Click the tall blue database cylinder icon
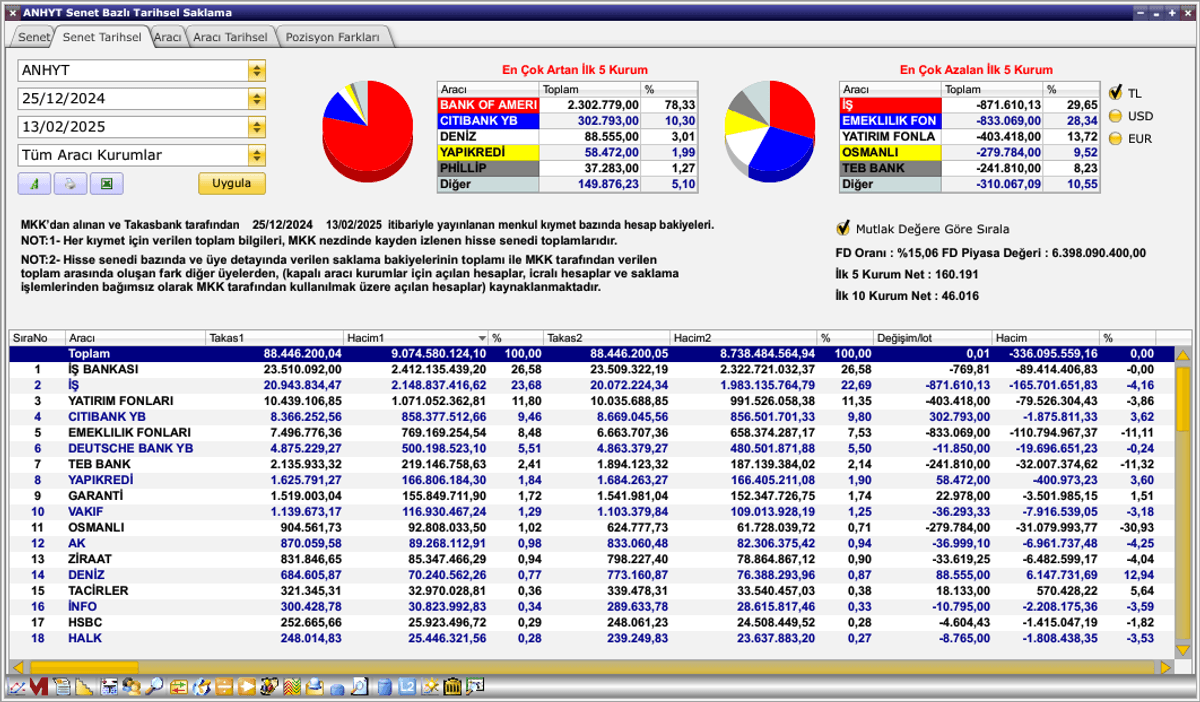The image size is (1200, 702). [x=384, y=687]
